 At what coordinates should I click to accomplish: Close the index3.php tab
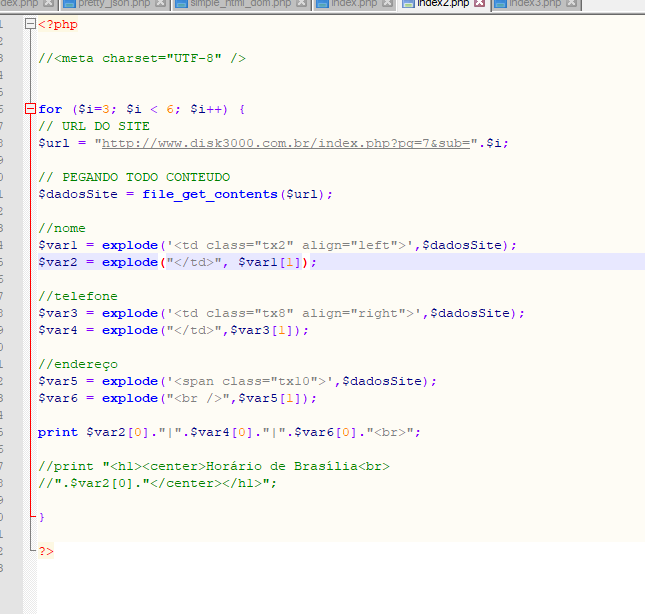coord(571,3)
